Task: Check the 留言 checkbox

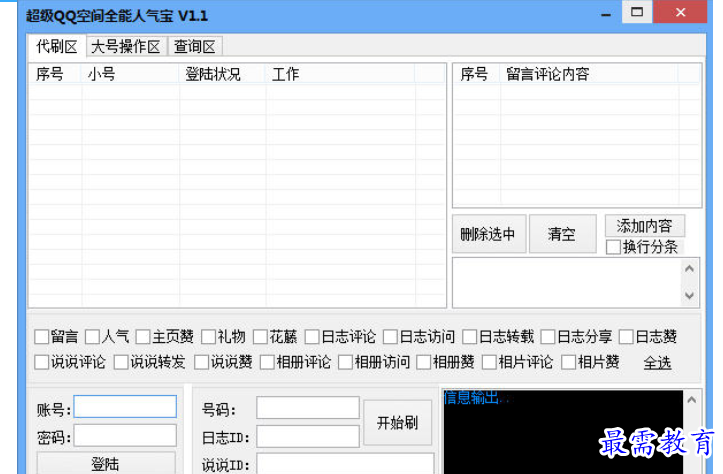Action: [x=41, y=337]
